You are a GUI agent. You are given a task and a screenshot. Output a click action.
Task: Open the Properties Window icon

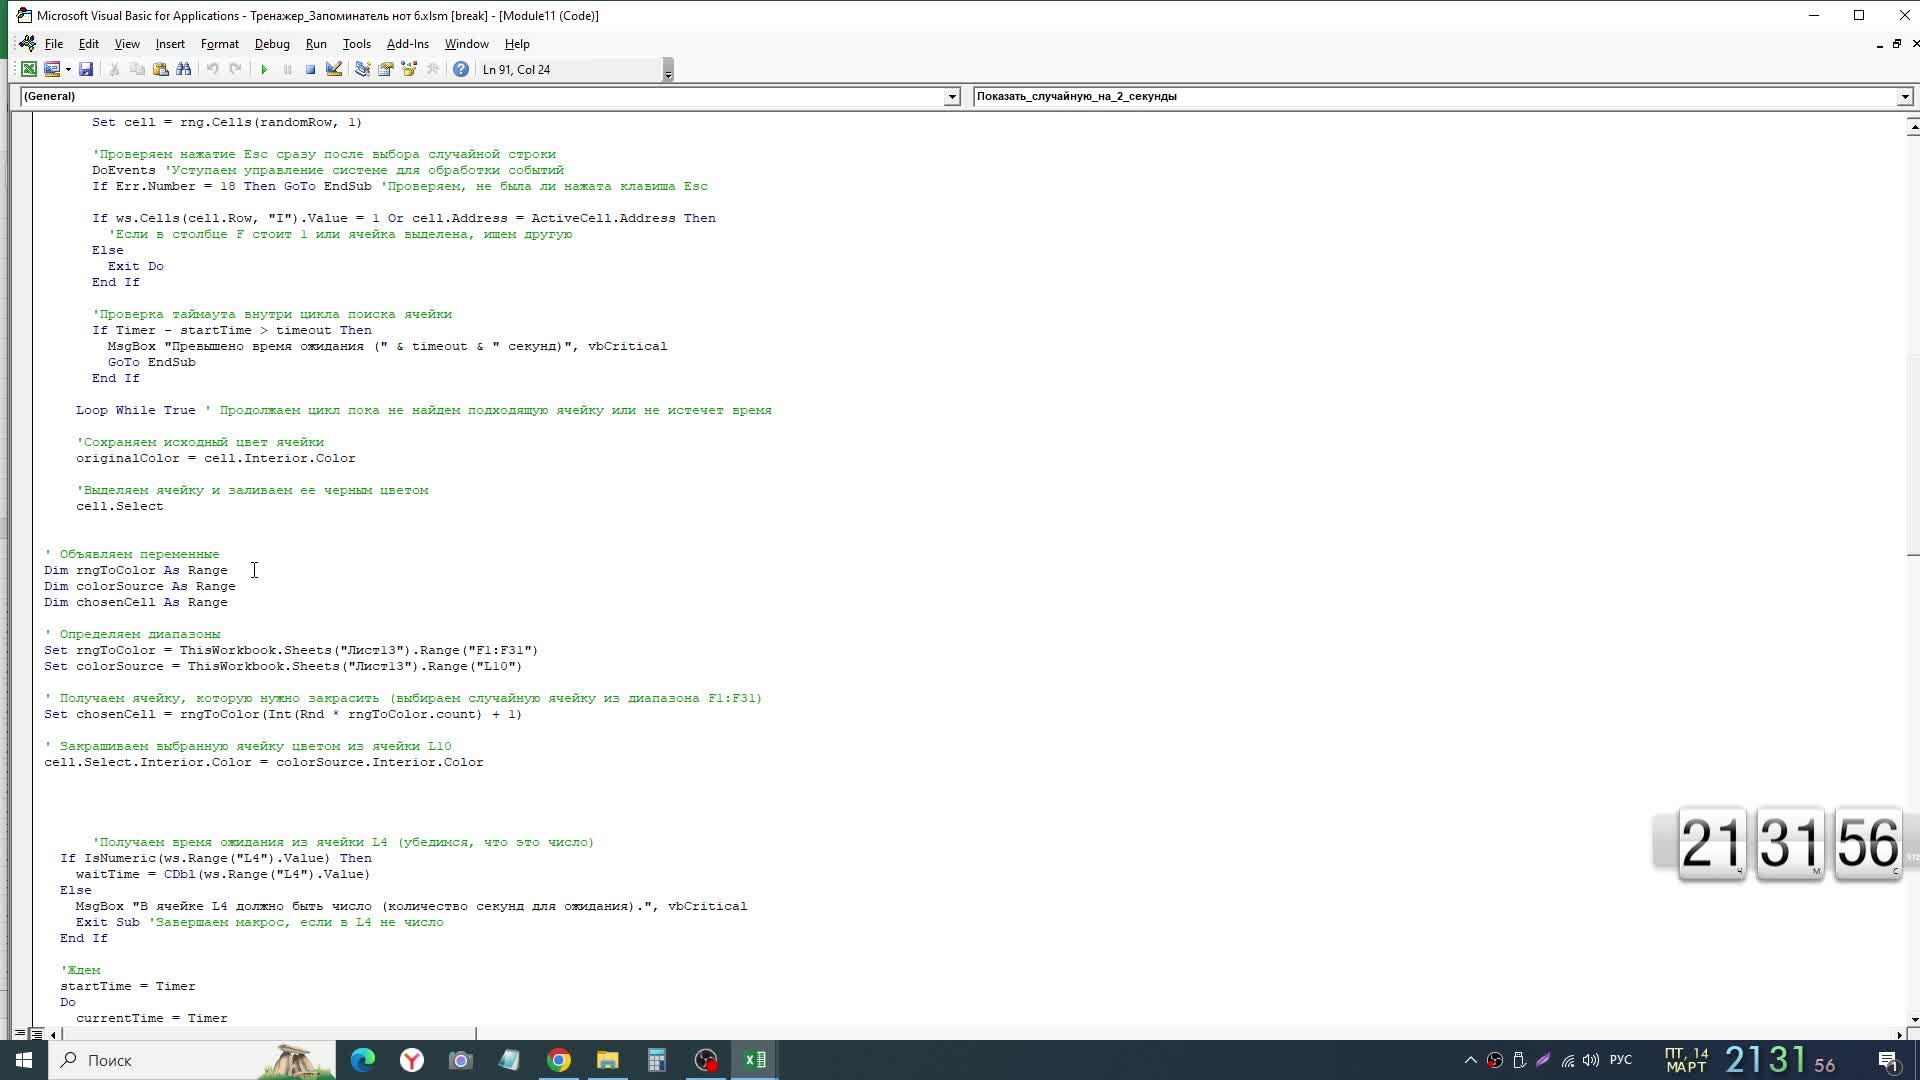pos(385,69)
